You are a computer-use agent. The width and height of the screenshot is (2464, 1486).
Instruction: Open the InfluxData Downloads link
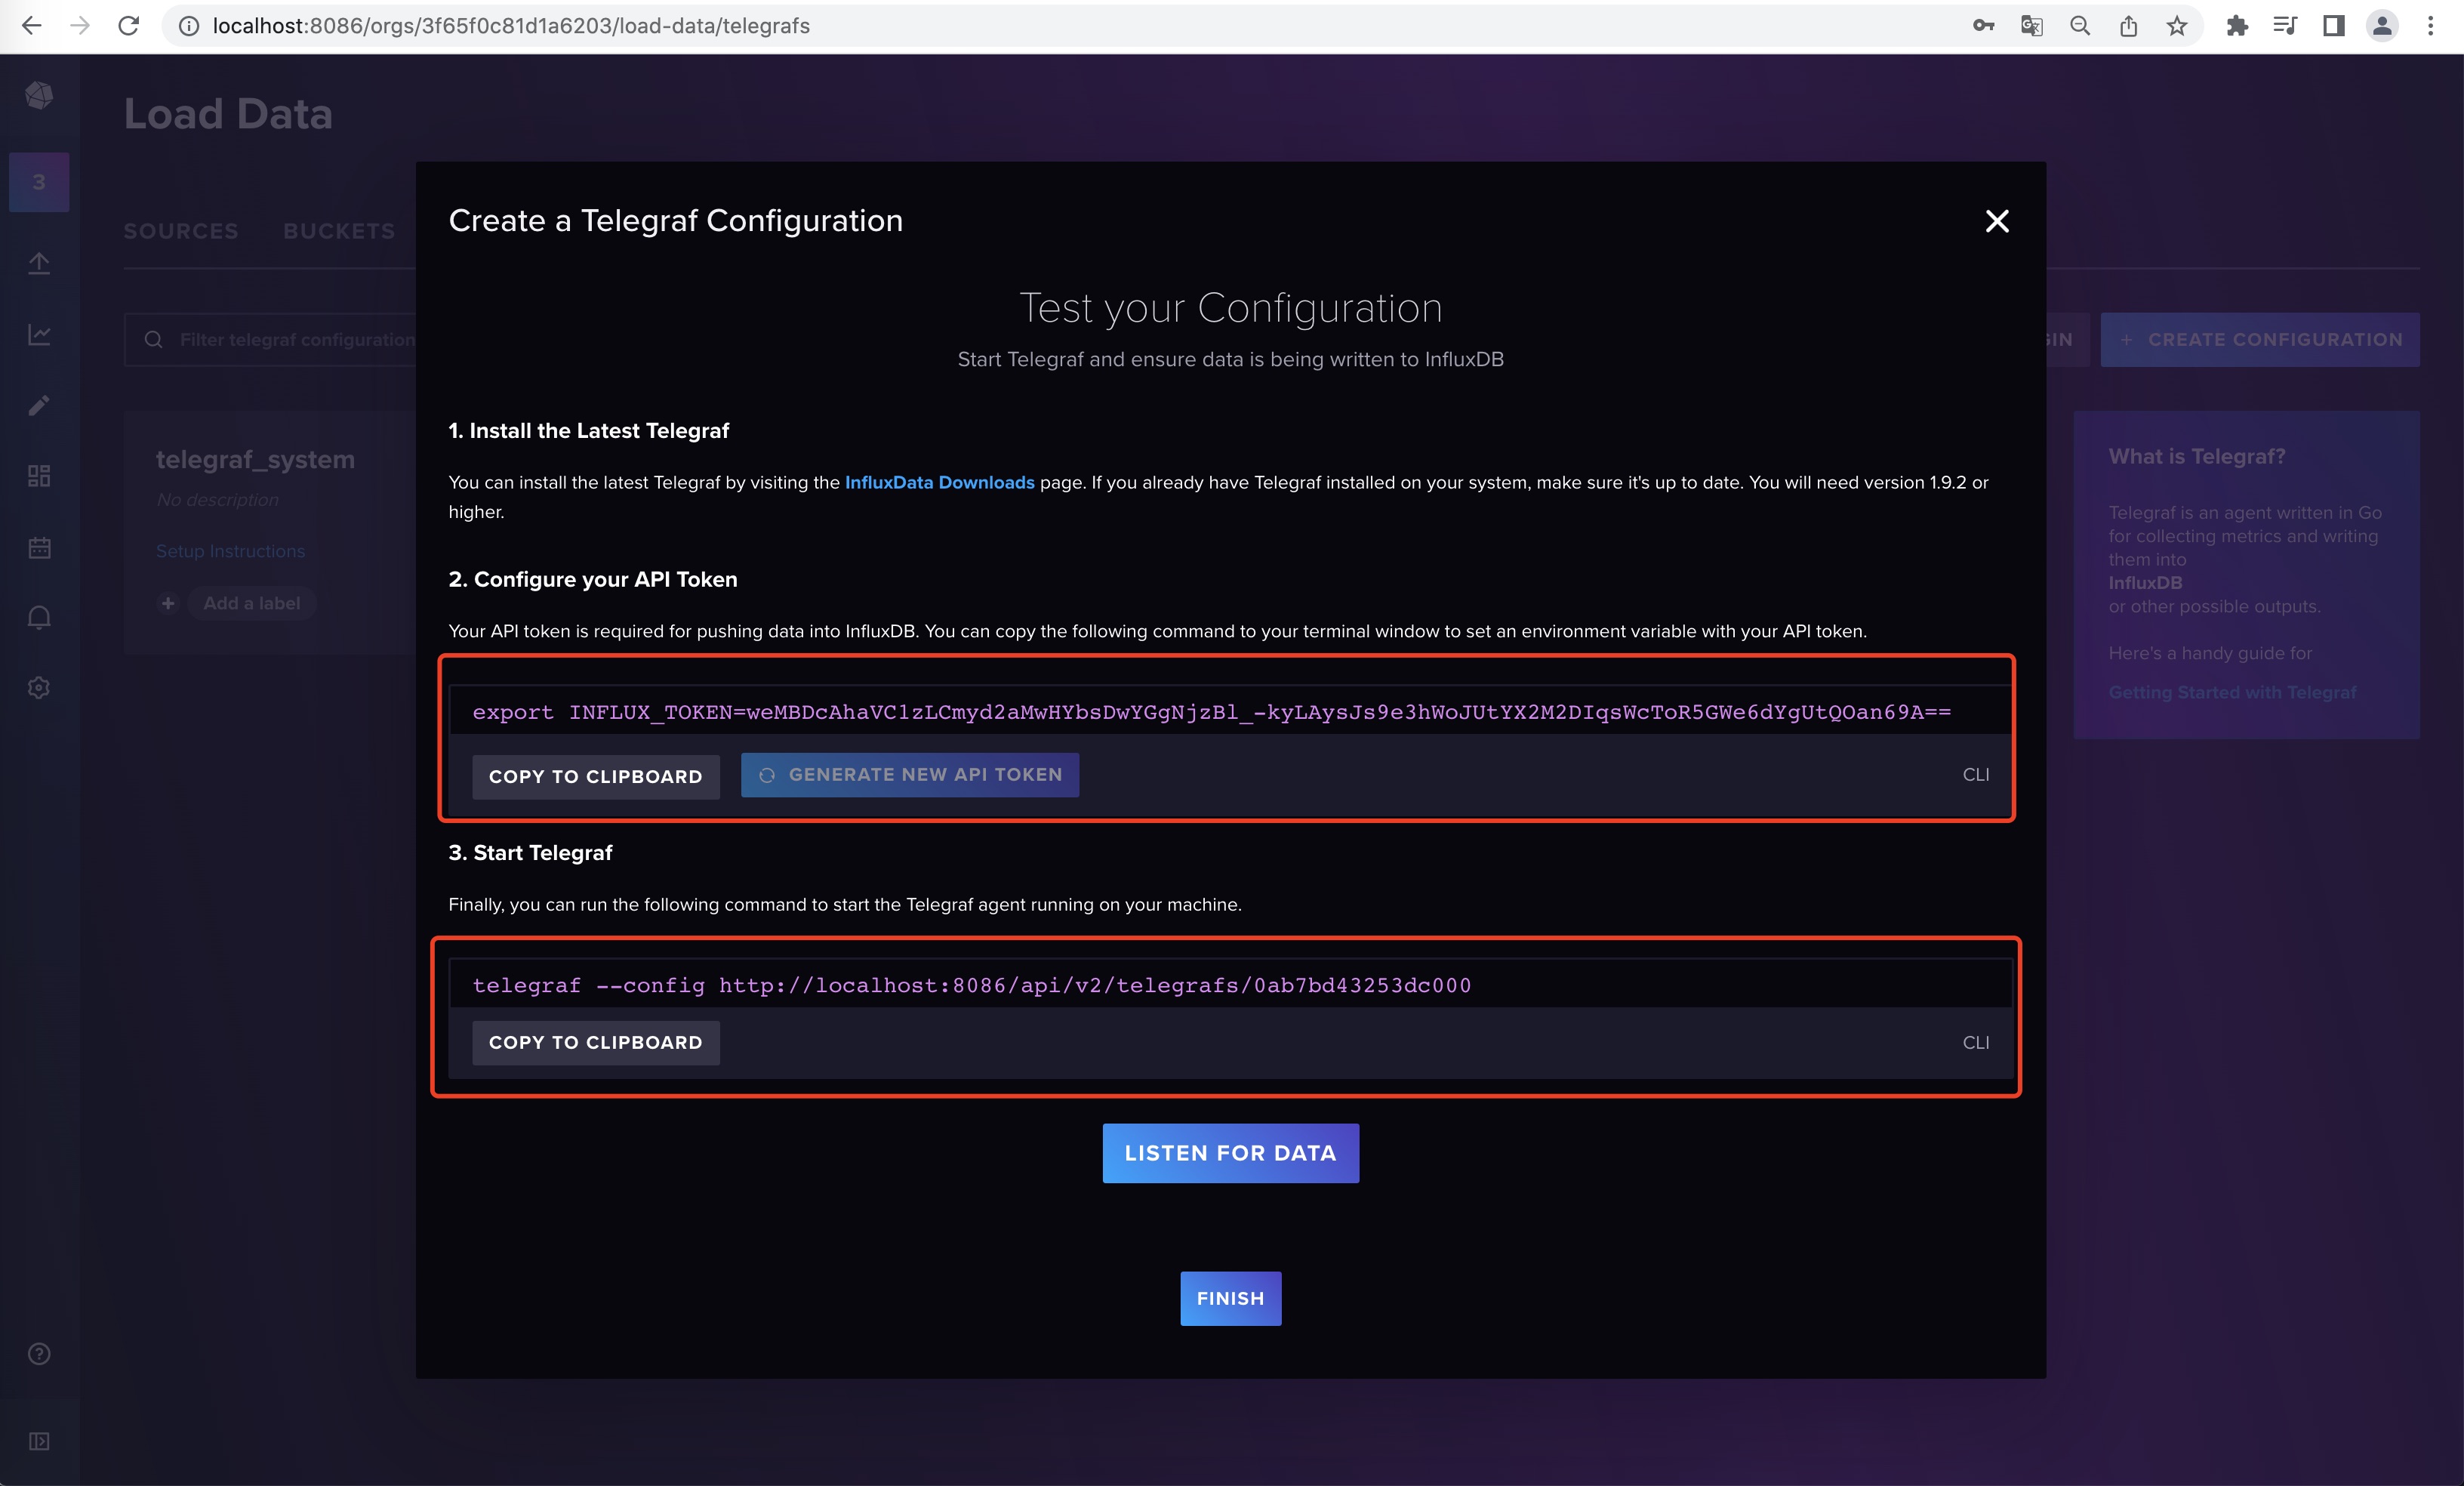coord(939,482)
